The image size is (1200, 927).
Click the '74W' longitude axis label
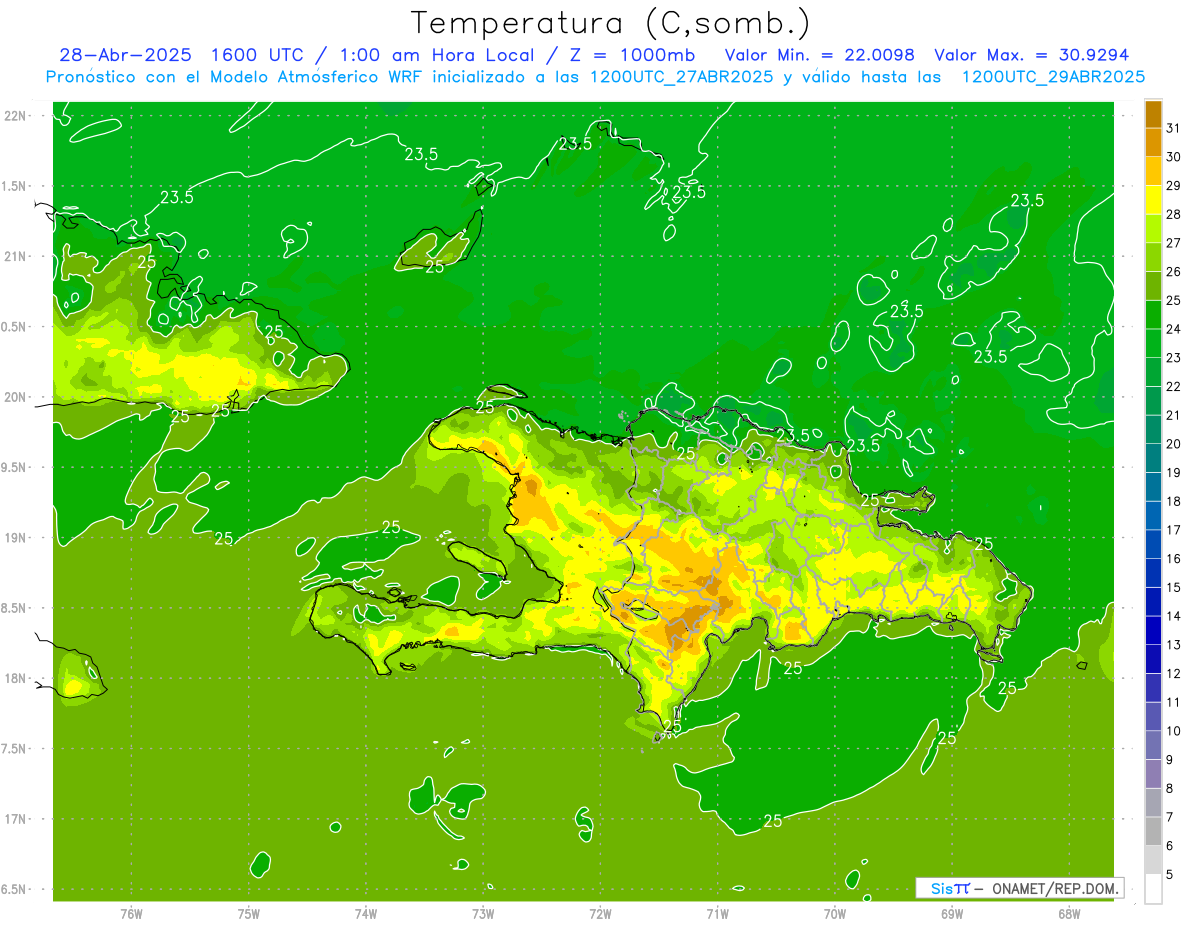366,914
